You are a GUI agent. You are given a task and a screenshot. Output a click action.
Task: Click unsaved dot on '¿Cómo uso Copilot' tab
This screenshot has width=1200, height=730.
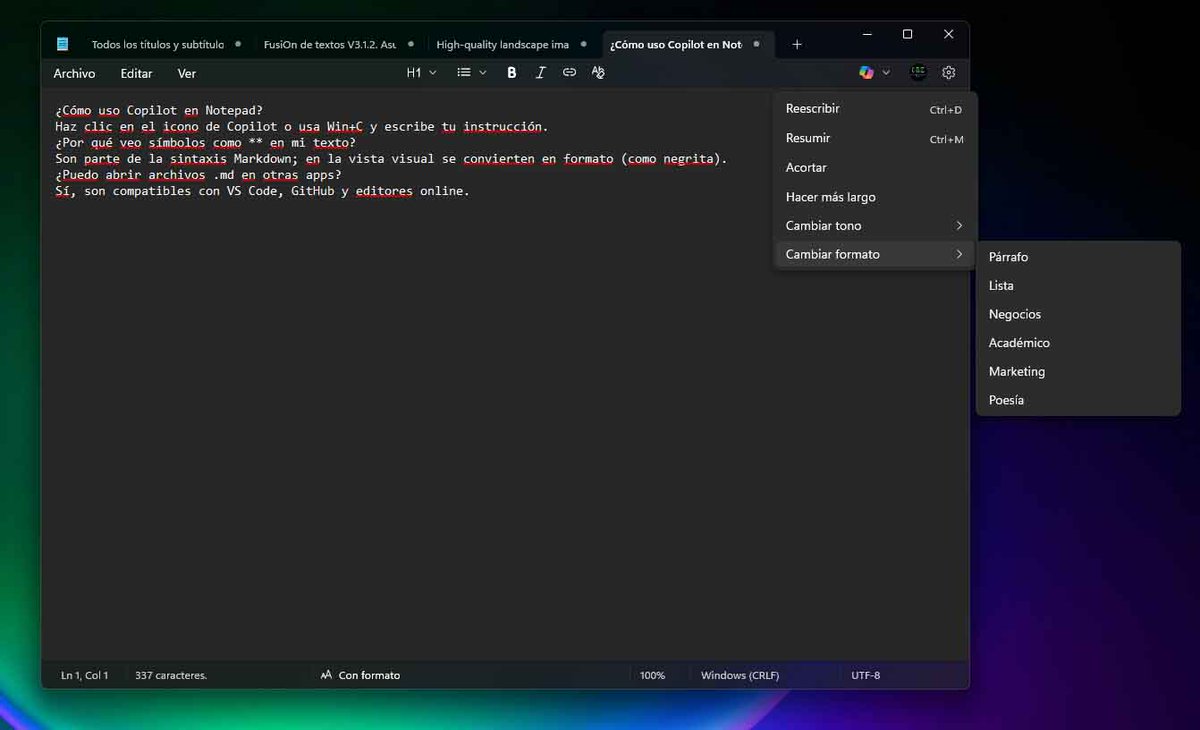click(x=756, y=44)
